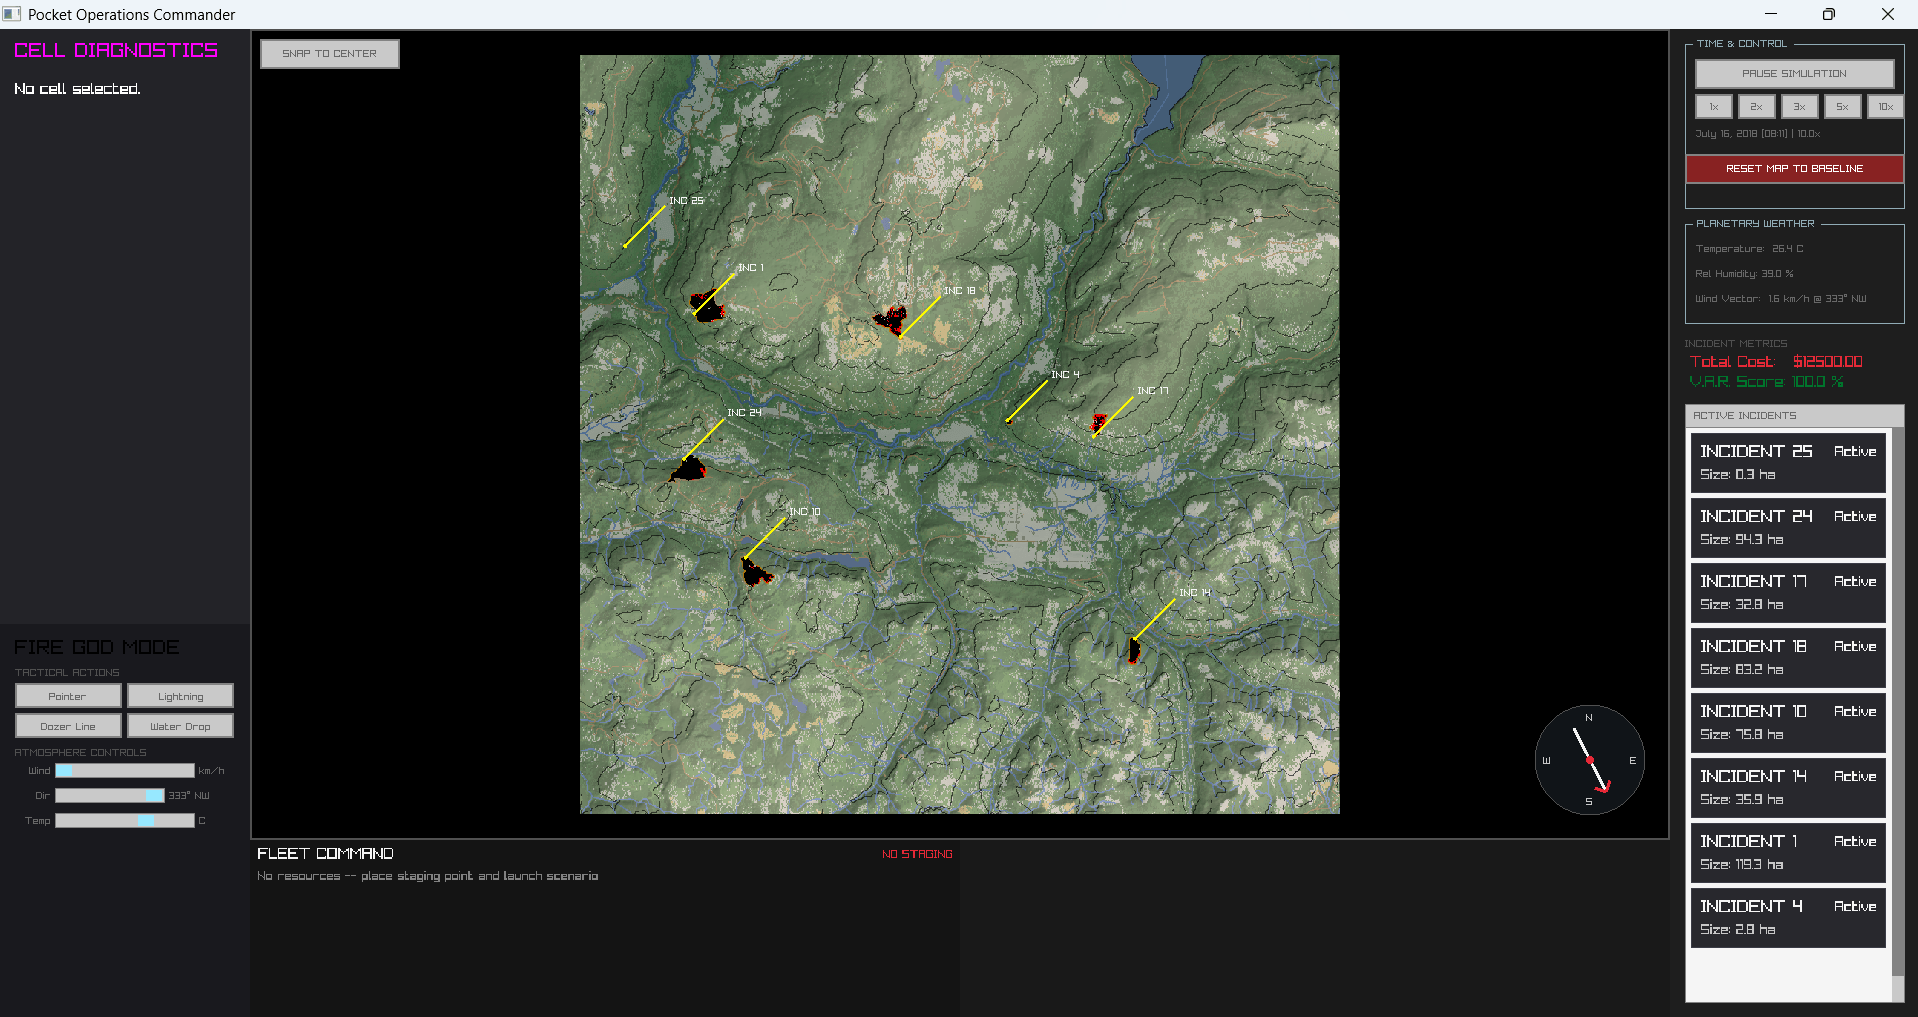The height and width of the screenshot is (1017, 1918).
Task: Click the Active Incidents header
Action: pyautogui.click(x=1794, y=416)
